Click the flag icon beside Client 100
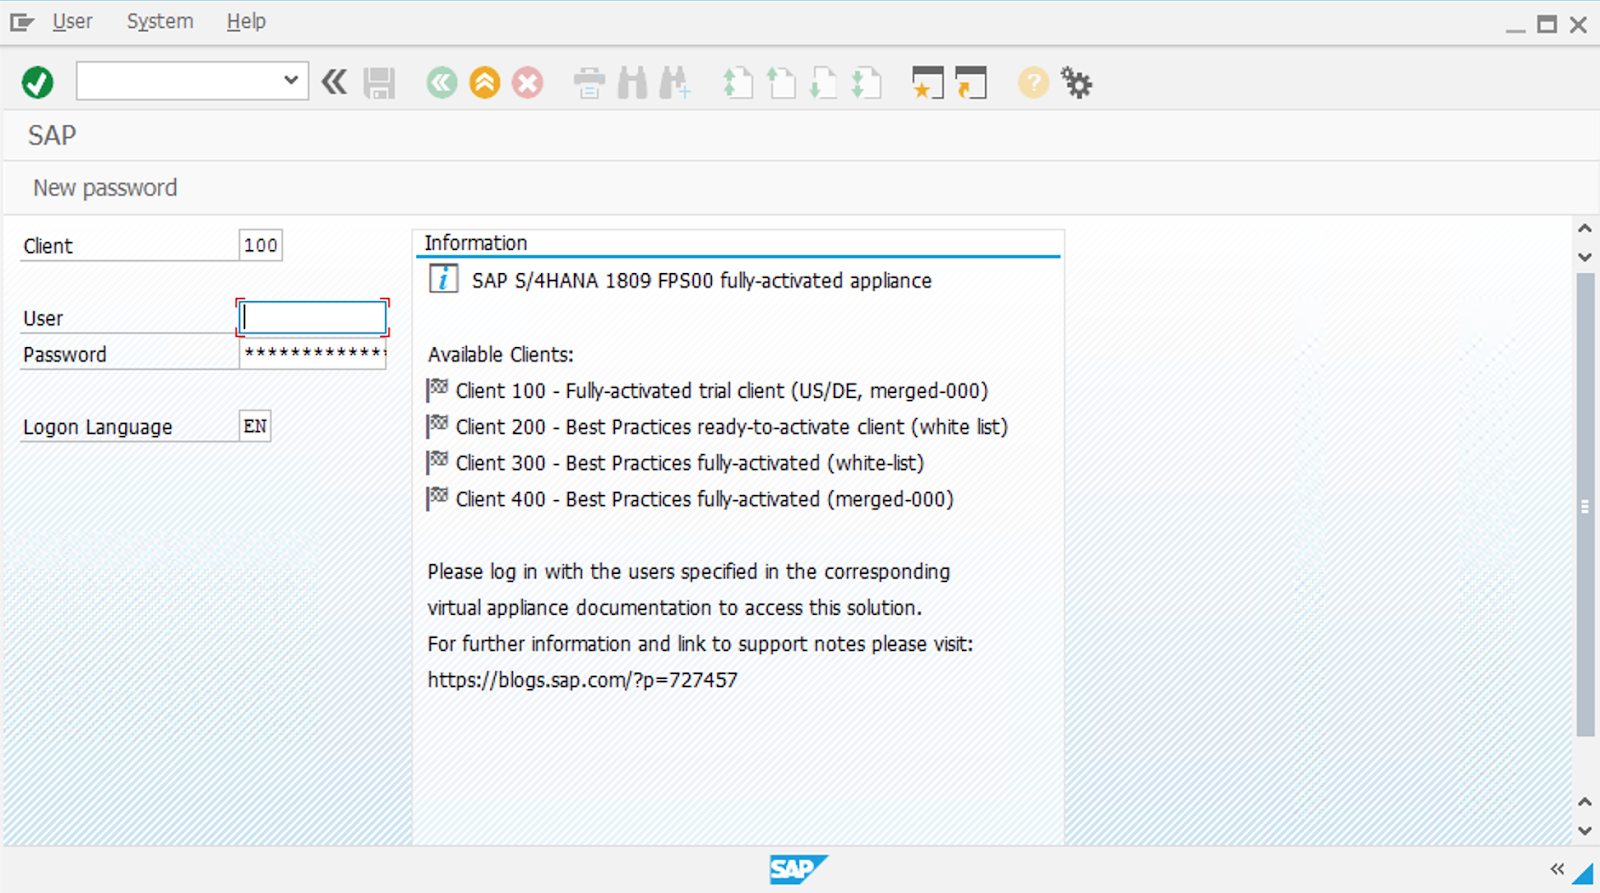The image size is (1600, 893). pyautogui.click(x=437, y=390)
